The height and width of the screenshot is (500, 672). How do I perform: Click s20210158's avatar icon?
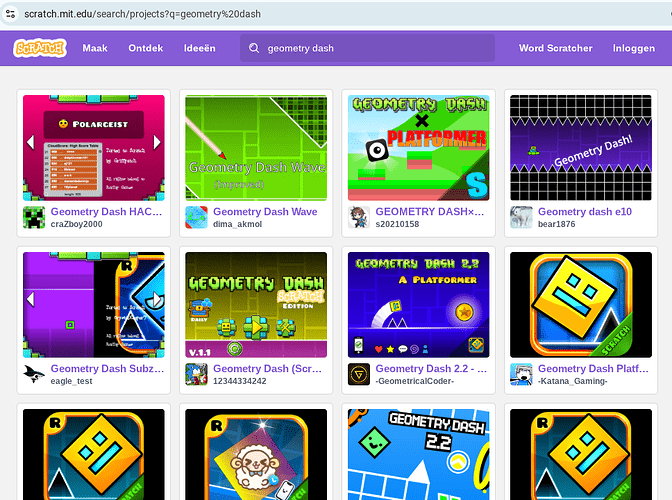pos(359,217)
